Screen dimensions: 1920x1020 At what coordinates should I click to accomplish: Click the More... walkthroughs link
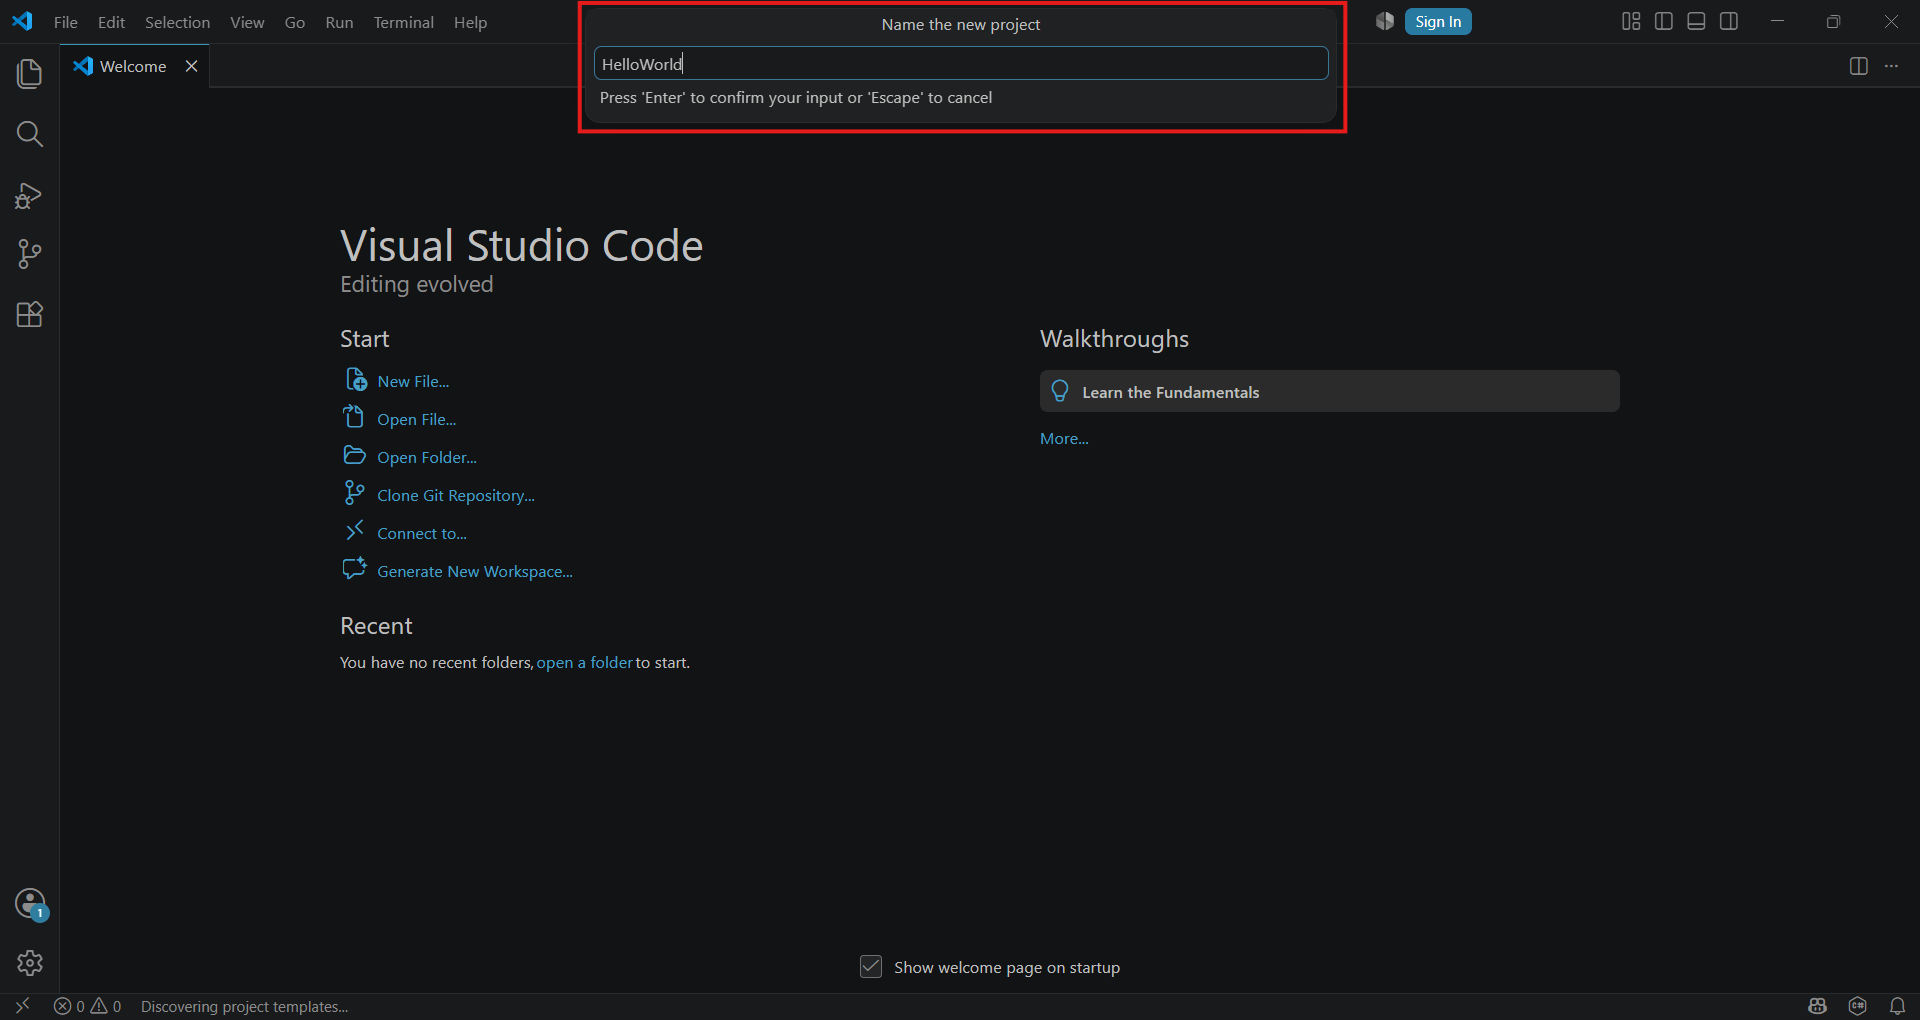tap(1064, 438)
